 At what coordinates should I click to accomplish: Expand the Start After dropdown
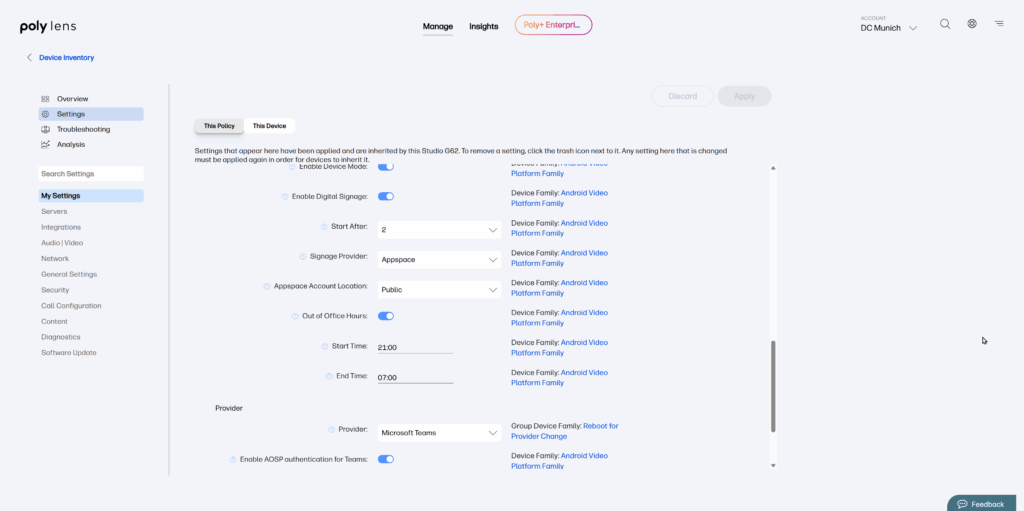[x=439, y=230]
